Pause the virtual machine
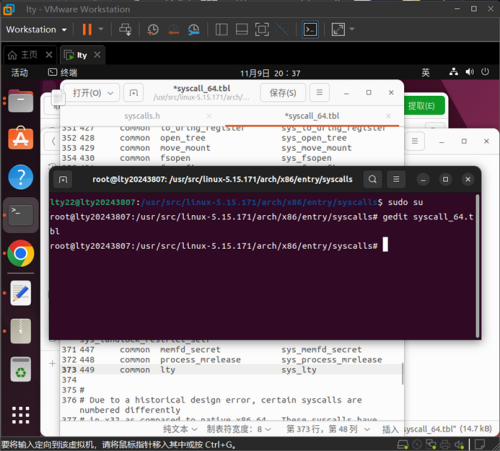500x451 pixels. (x=87, y=29)
